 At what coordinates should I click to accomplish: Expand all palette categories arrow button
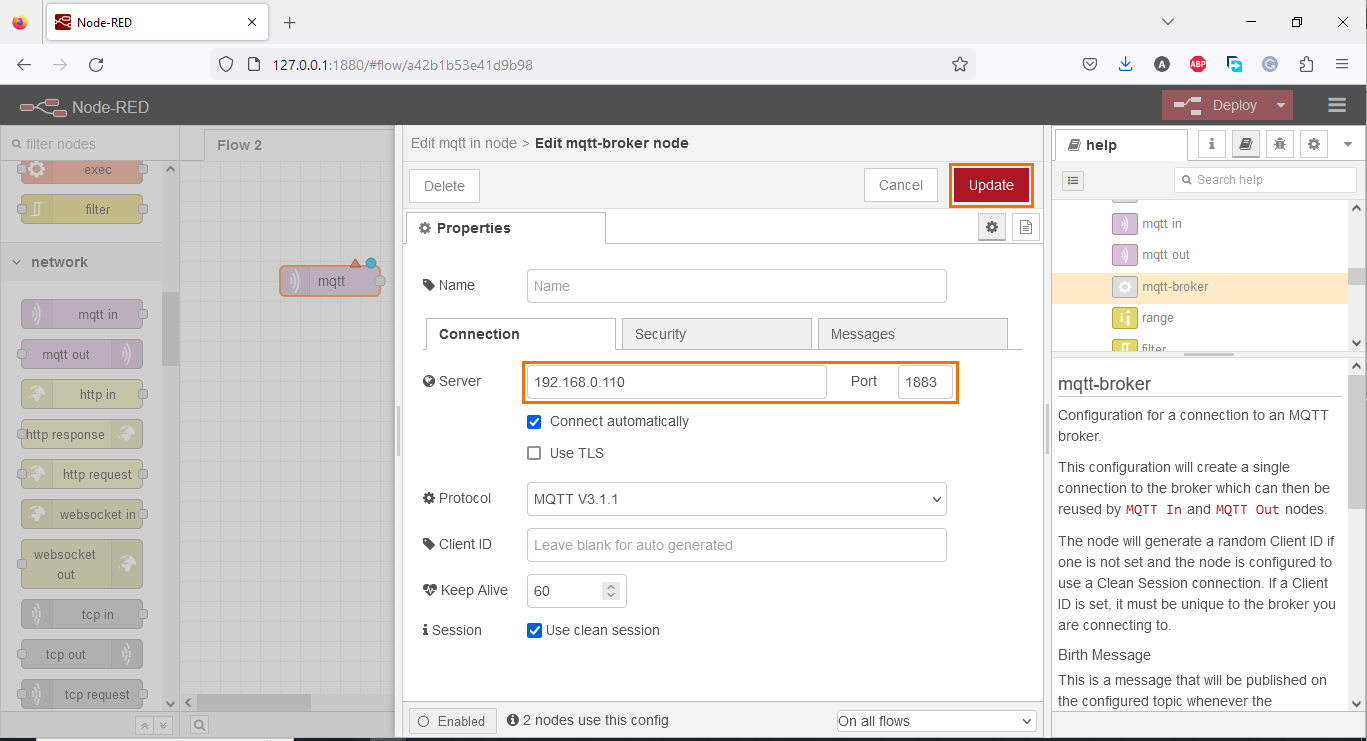click(x=163, y=726)
